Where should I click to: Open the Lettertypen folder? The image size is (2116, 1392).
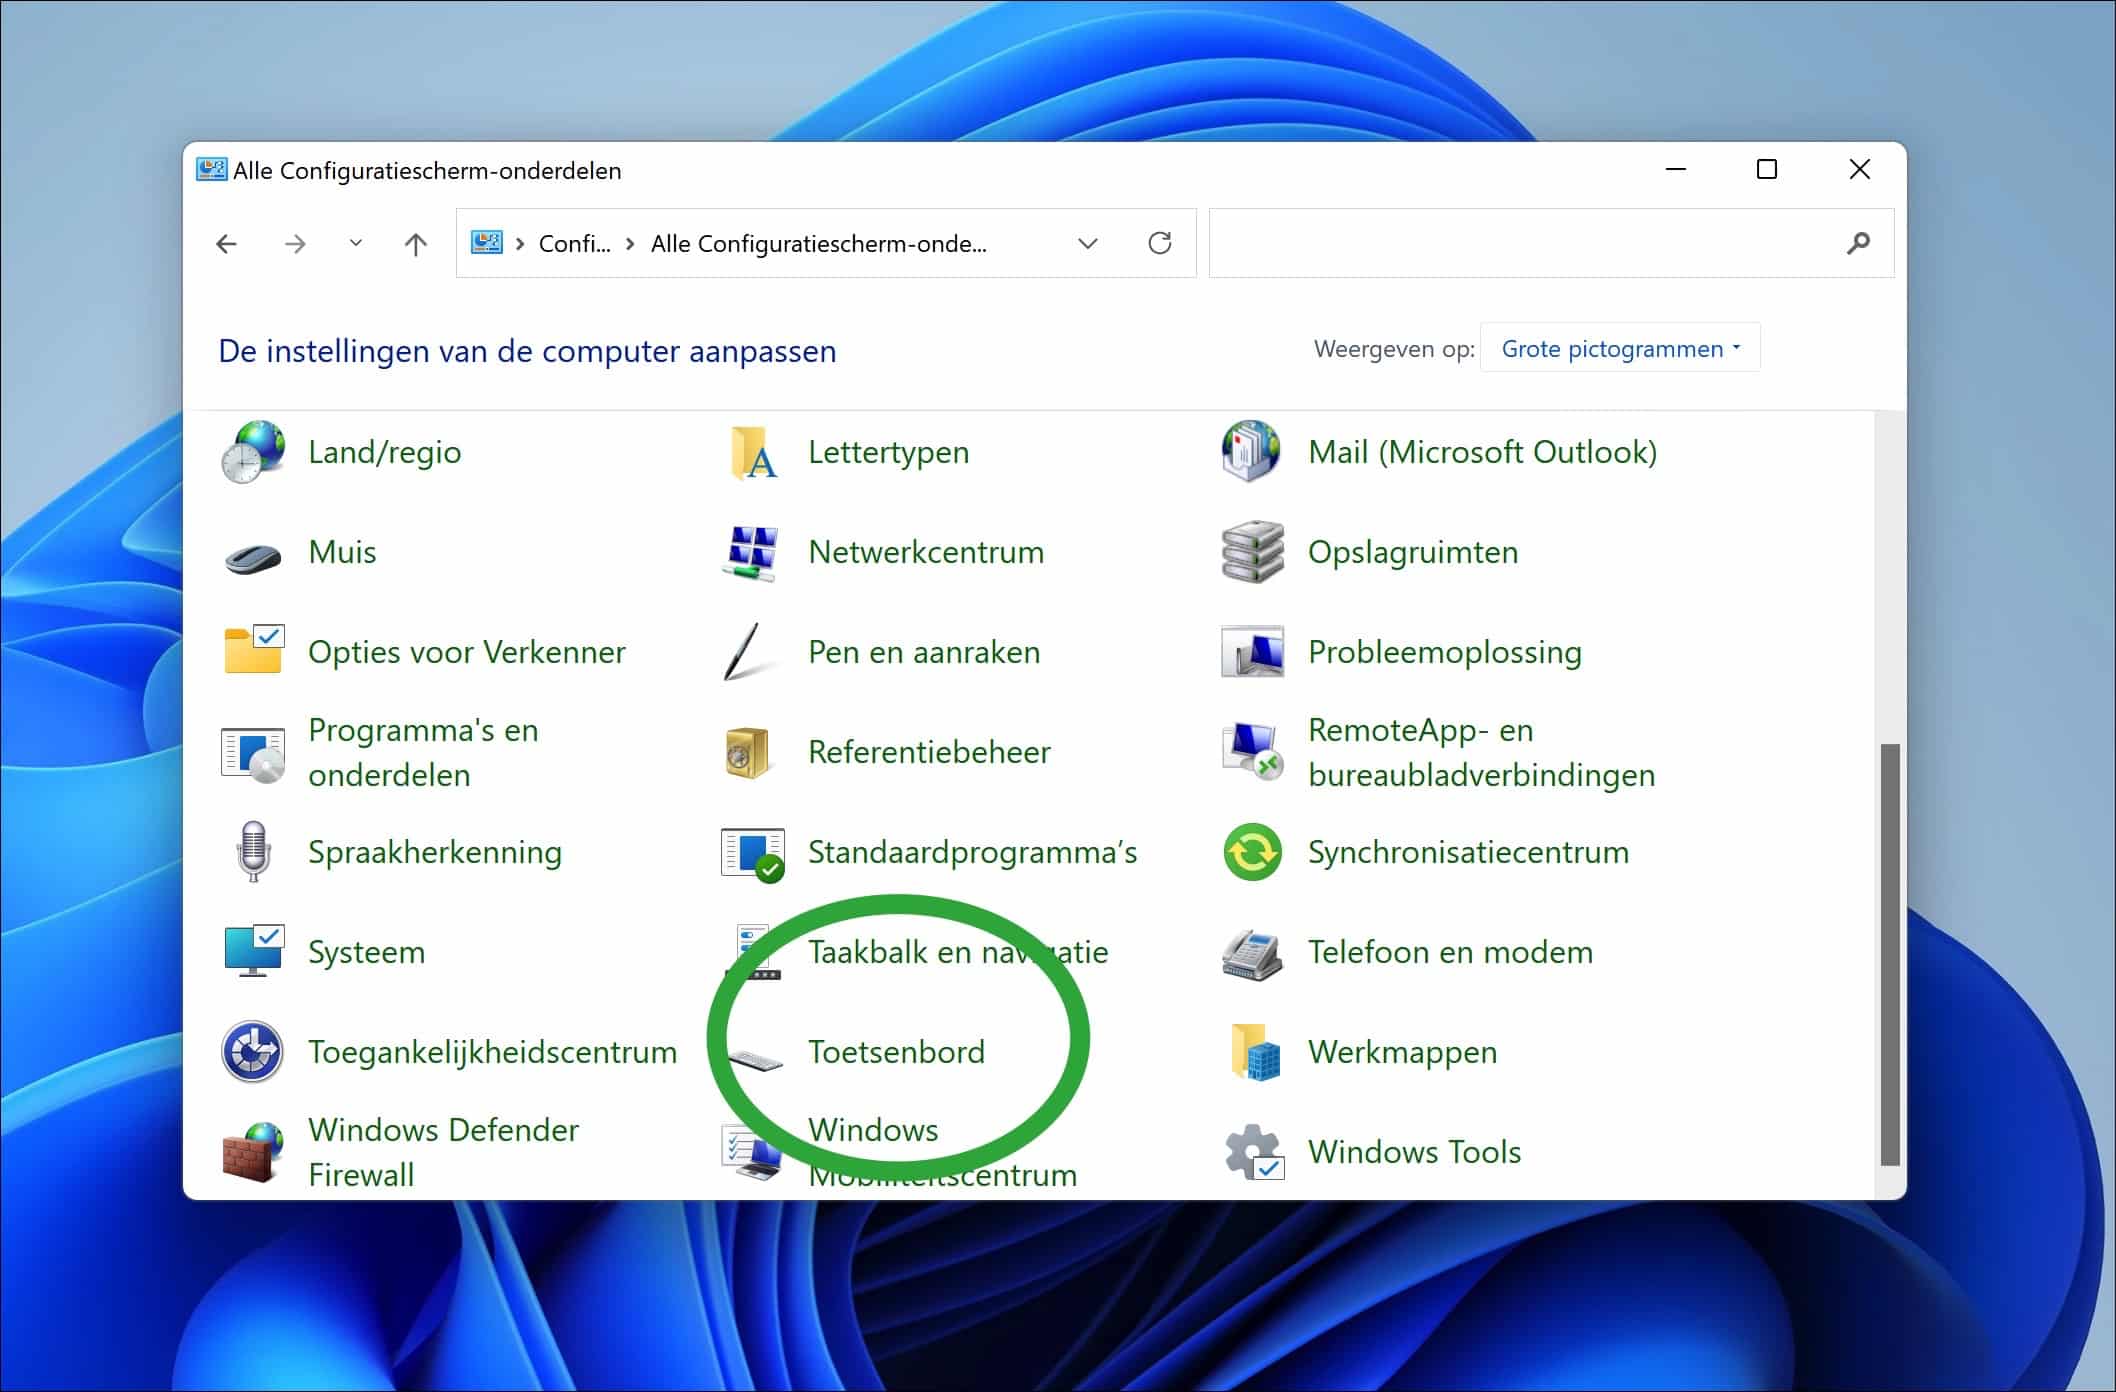(x=888, y=451)
